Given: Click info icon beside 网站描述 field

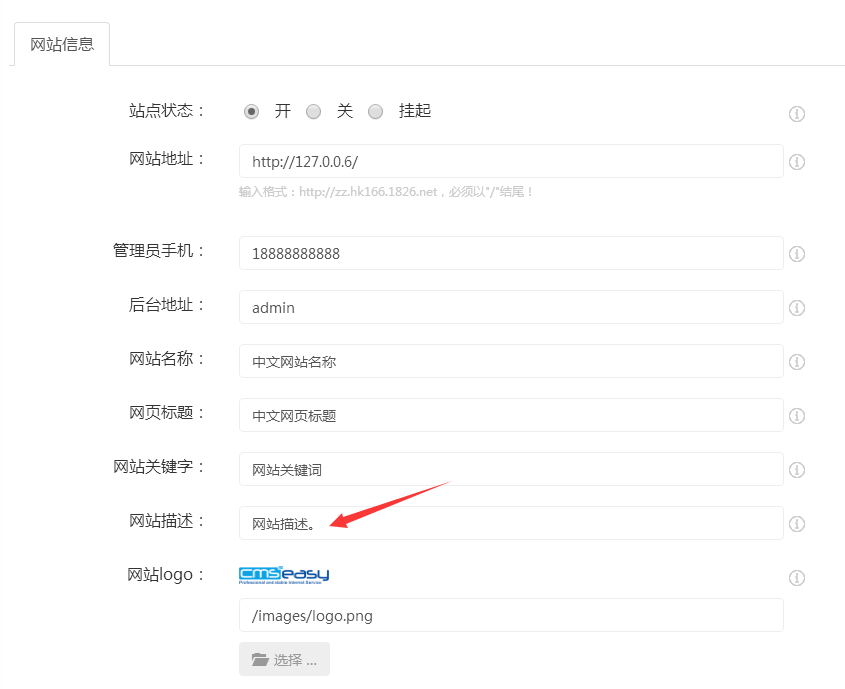Looking at the screenshot, I should (x=797, y=524).
